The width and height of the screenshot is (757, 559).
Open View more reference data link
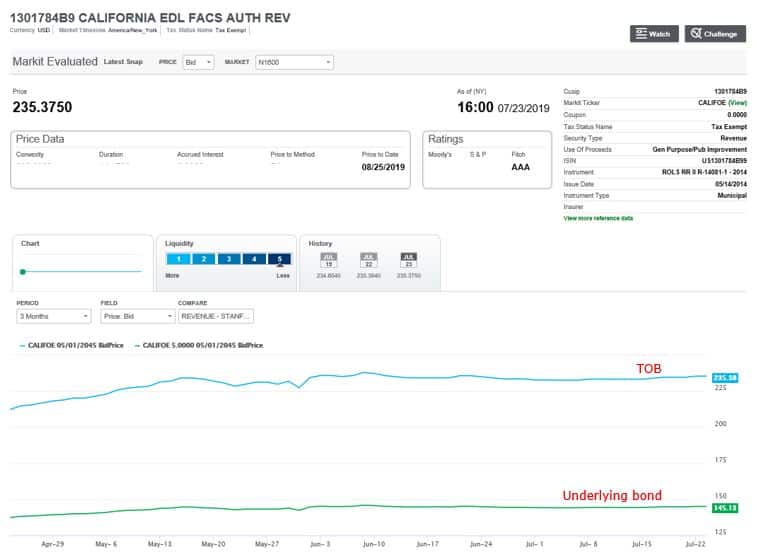click(x=598, y=218)
